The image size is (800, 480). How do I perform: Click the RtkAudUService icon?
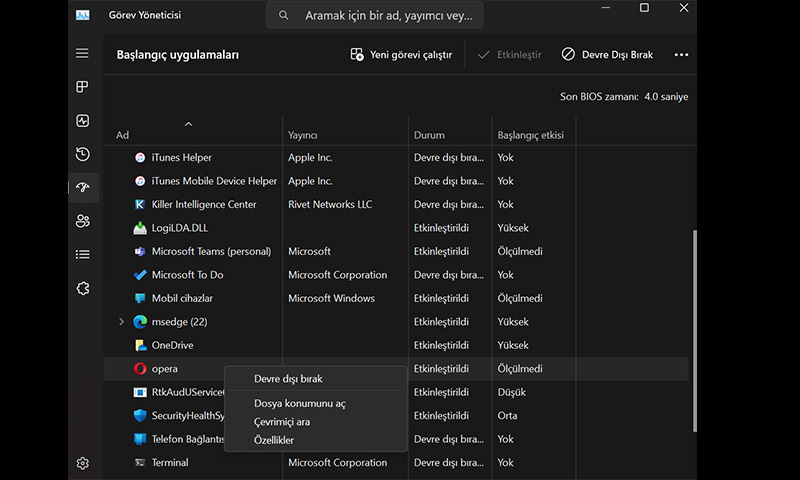pos(140,392)
